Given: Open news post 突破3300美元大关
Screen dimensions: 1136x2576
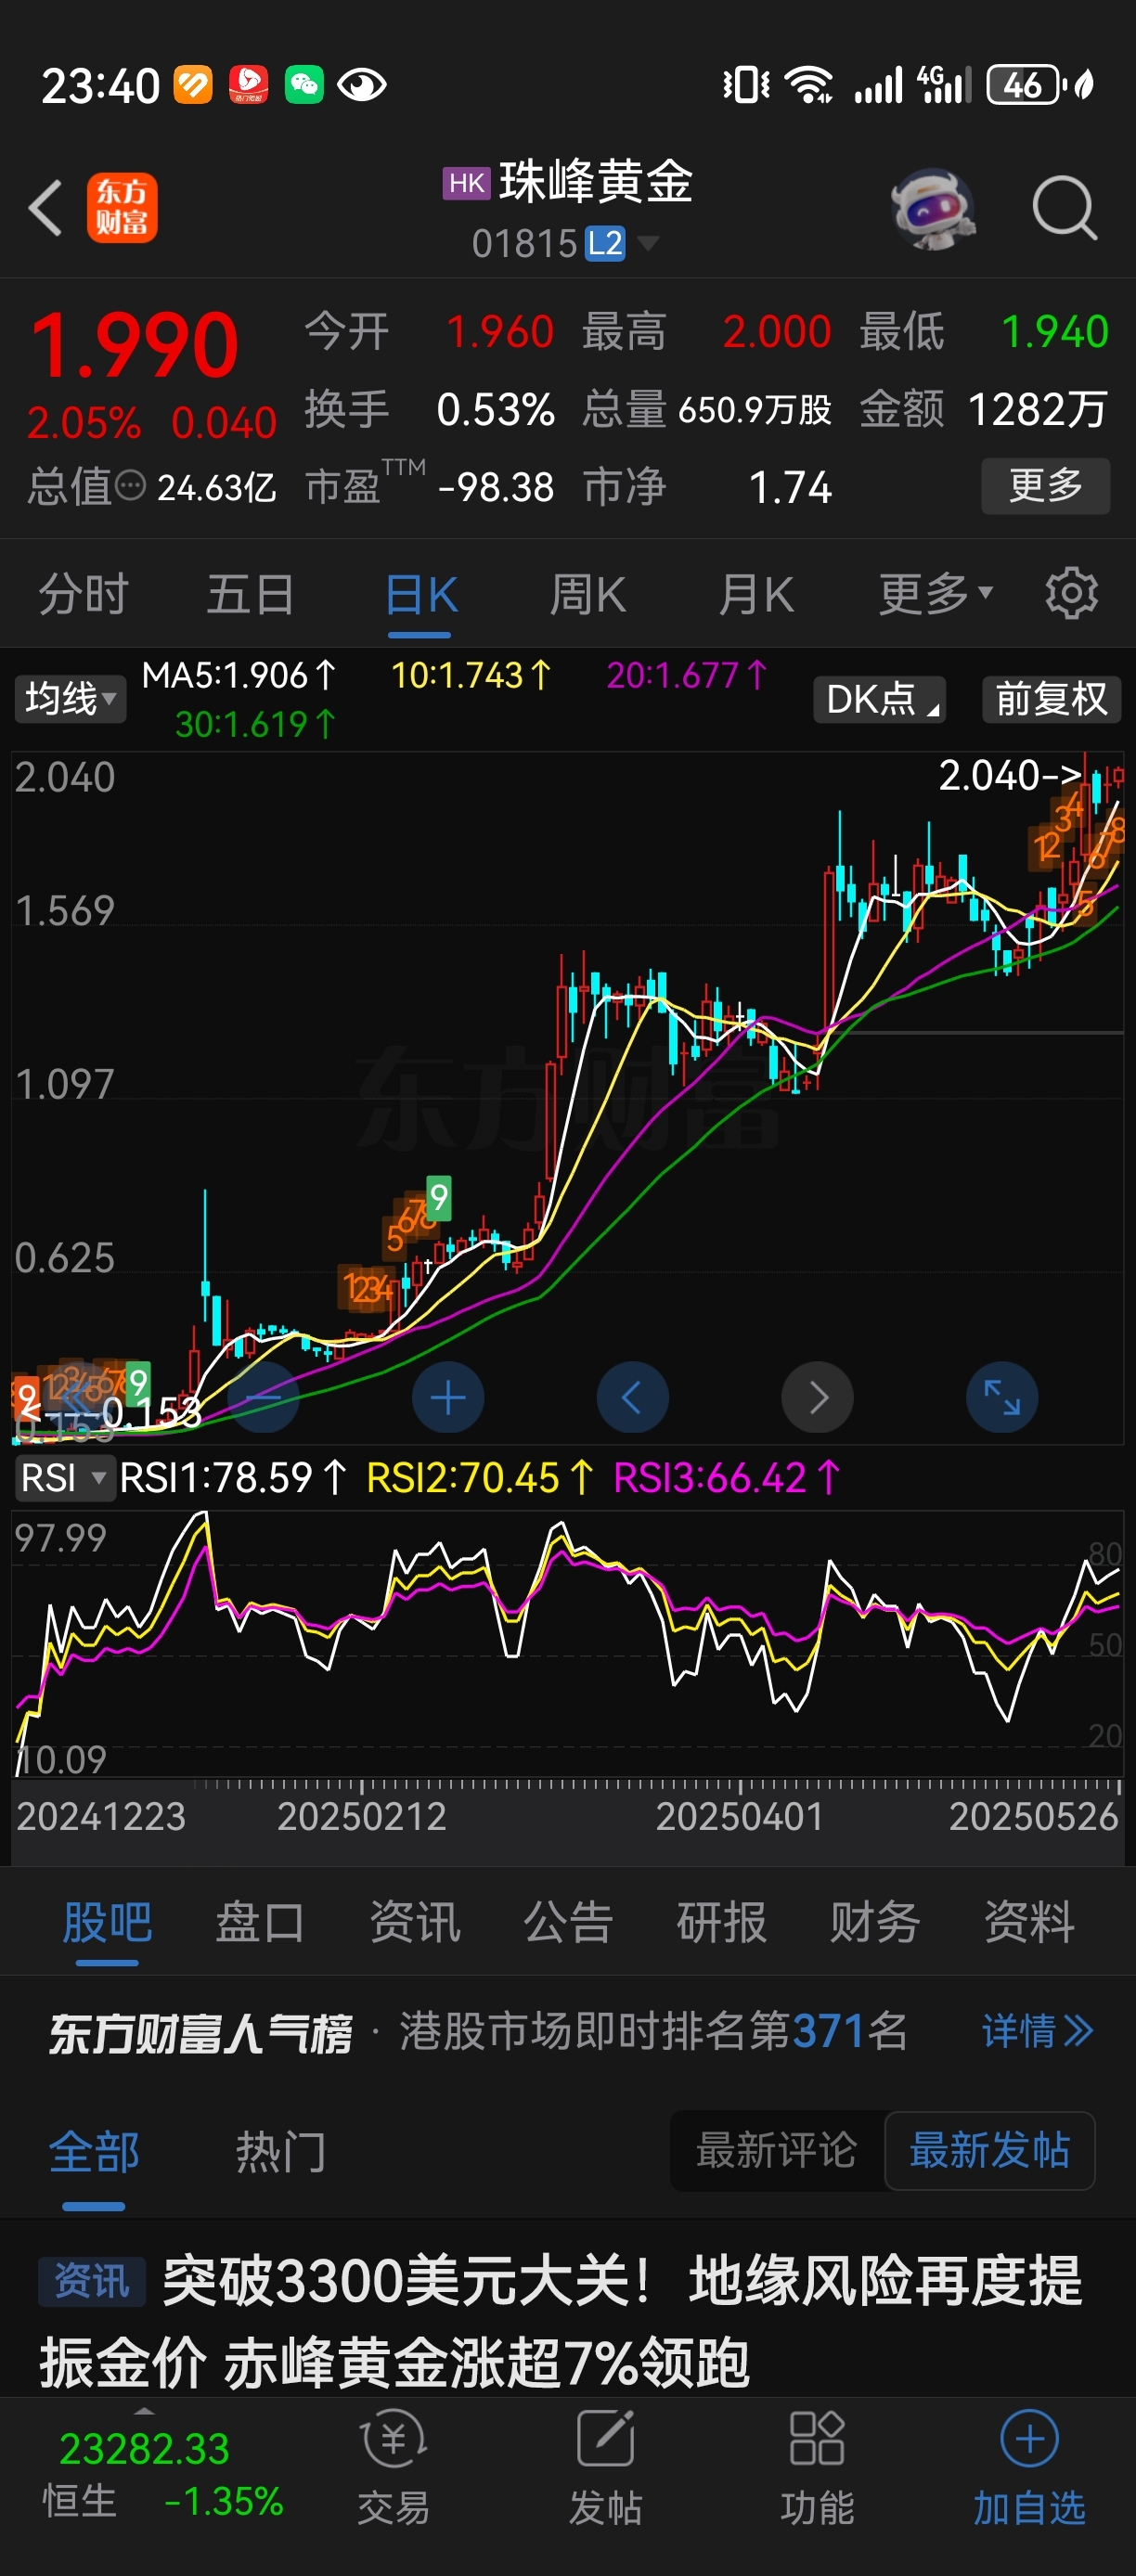Looking at the screenshot, I should 560,2321.
